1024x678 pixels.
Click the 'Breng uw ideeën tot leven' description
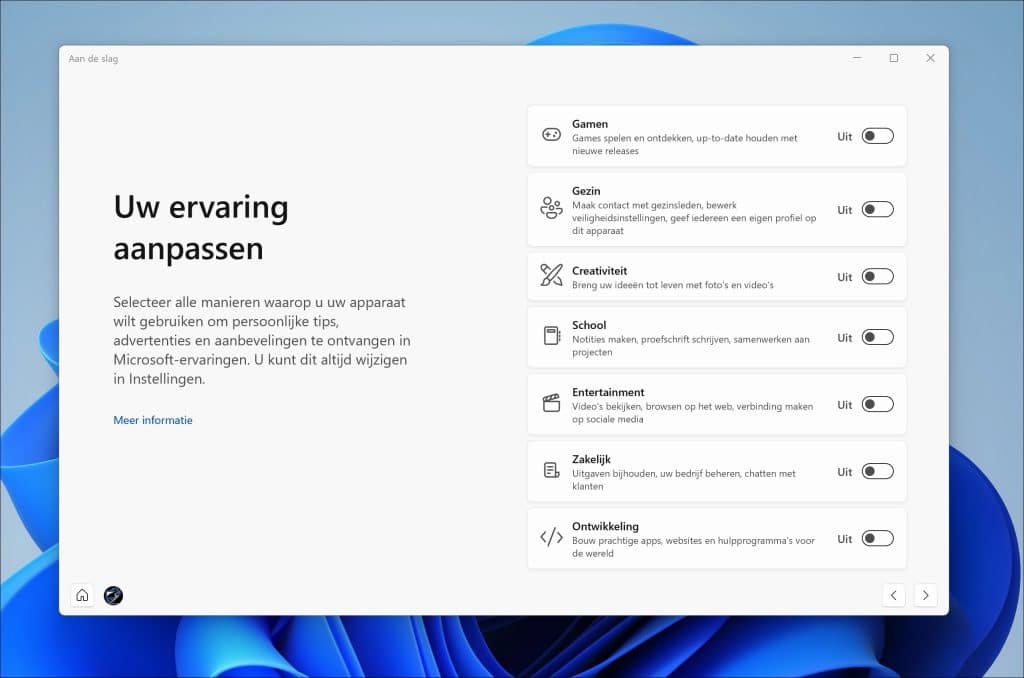[673, 285]
